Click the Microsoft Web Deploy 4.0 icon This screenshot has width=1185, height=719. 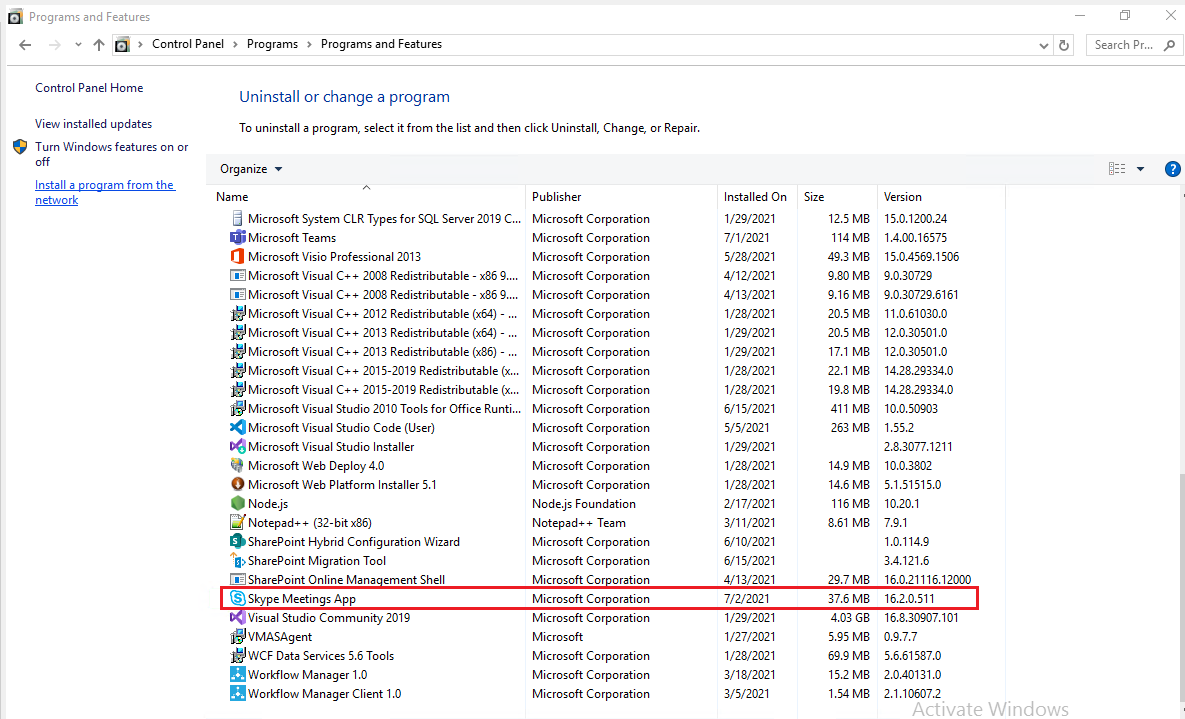[x=237, y=465]
